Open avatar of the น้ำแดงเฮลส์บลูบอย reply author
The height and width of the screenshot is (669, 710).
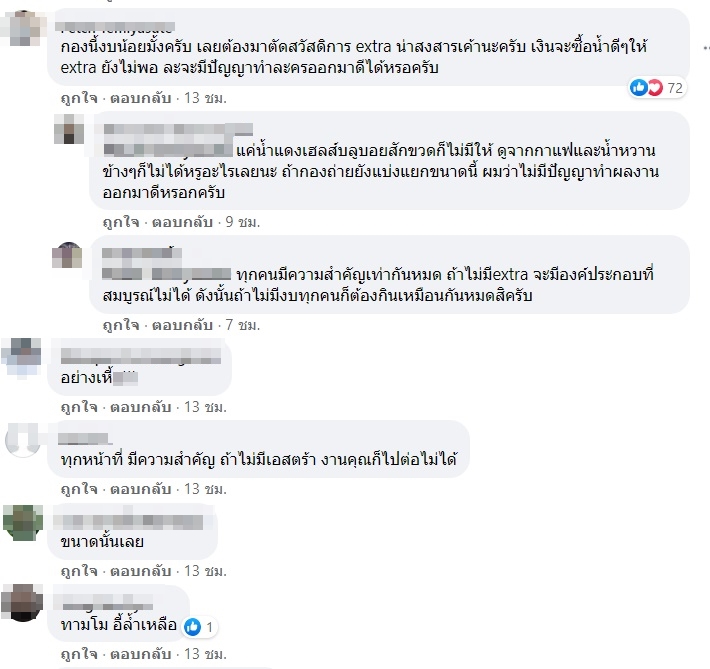point(69,129)
